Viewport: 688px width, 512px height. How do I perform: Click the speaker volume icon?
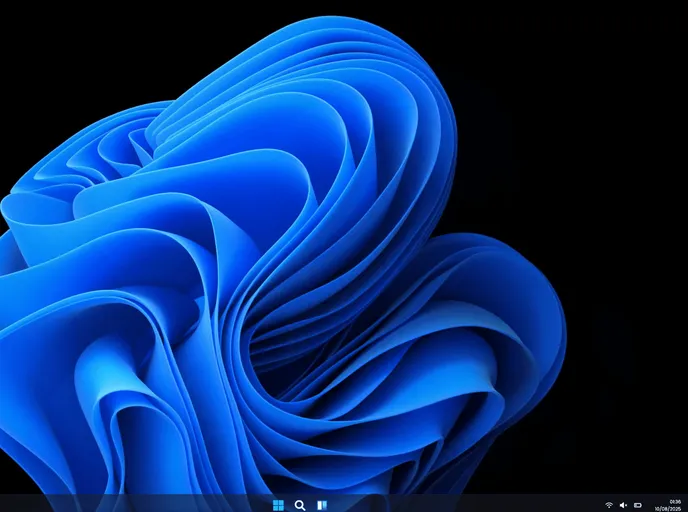click(x=623, y=505)
